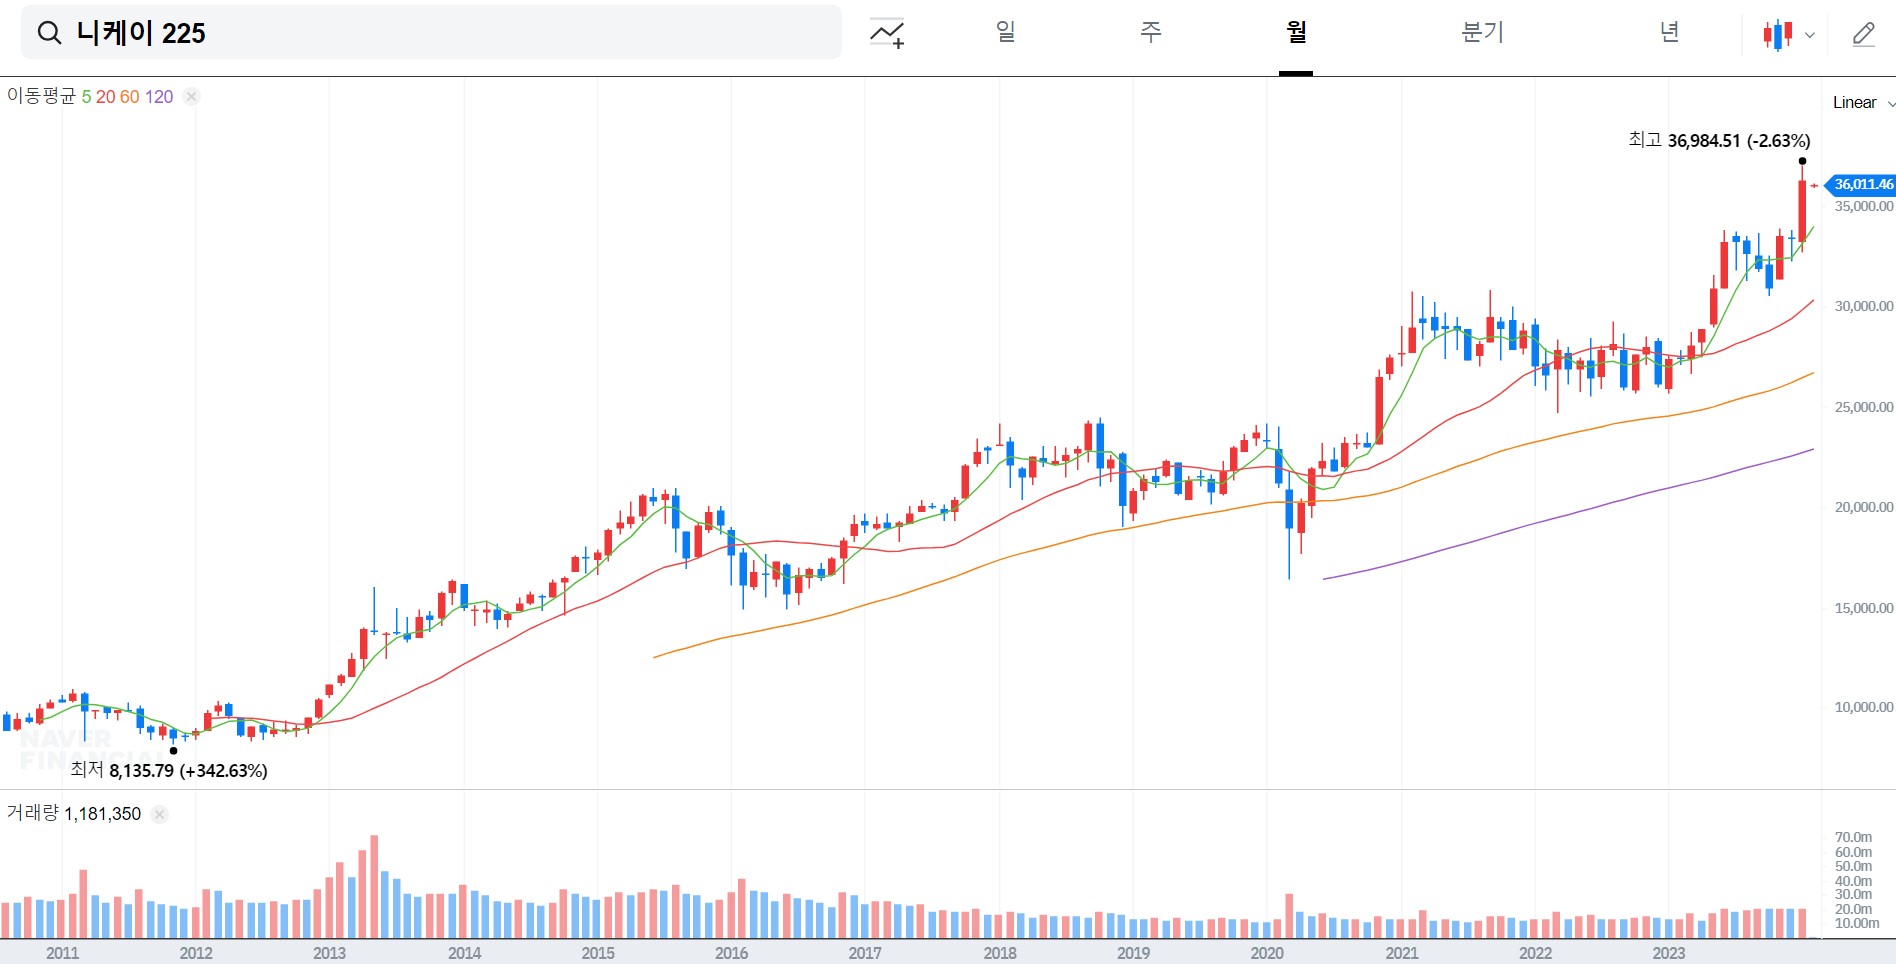The width and height of the screenshot is (1896, 964).
Task: Remove the volume indicator
Action: click(x=160, y=814)
